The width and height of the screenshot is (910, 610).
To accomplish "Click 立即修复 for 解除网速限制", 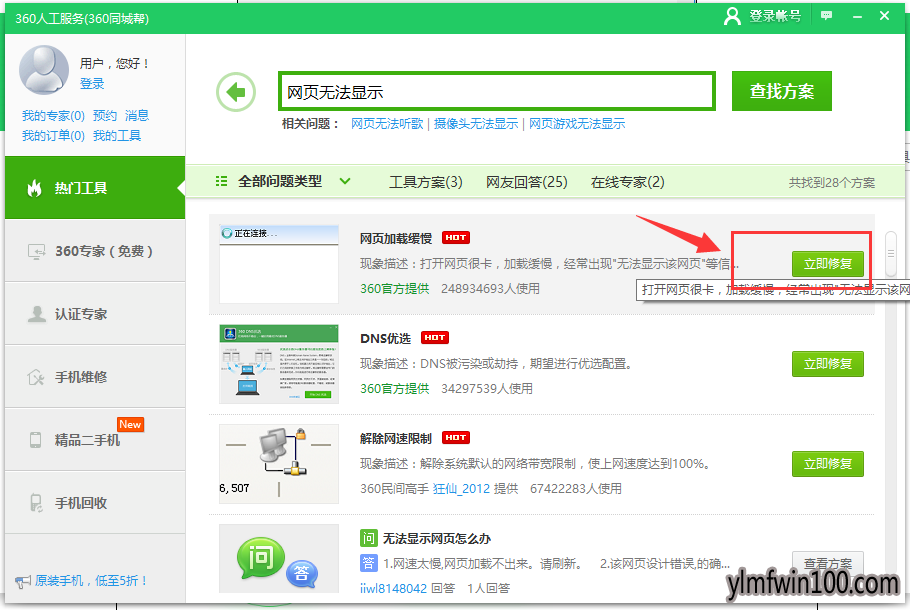I will [x=828, y=464].
